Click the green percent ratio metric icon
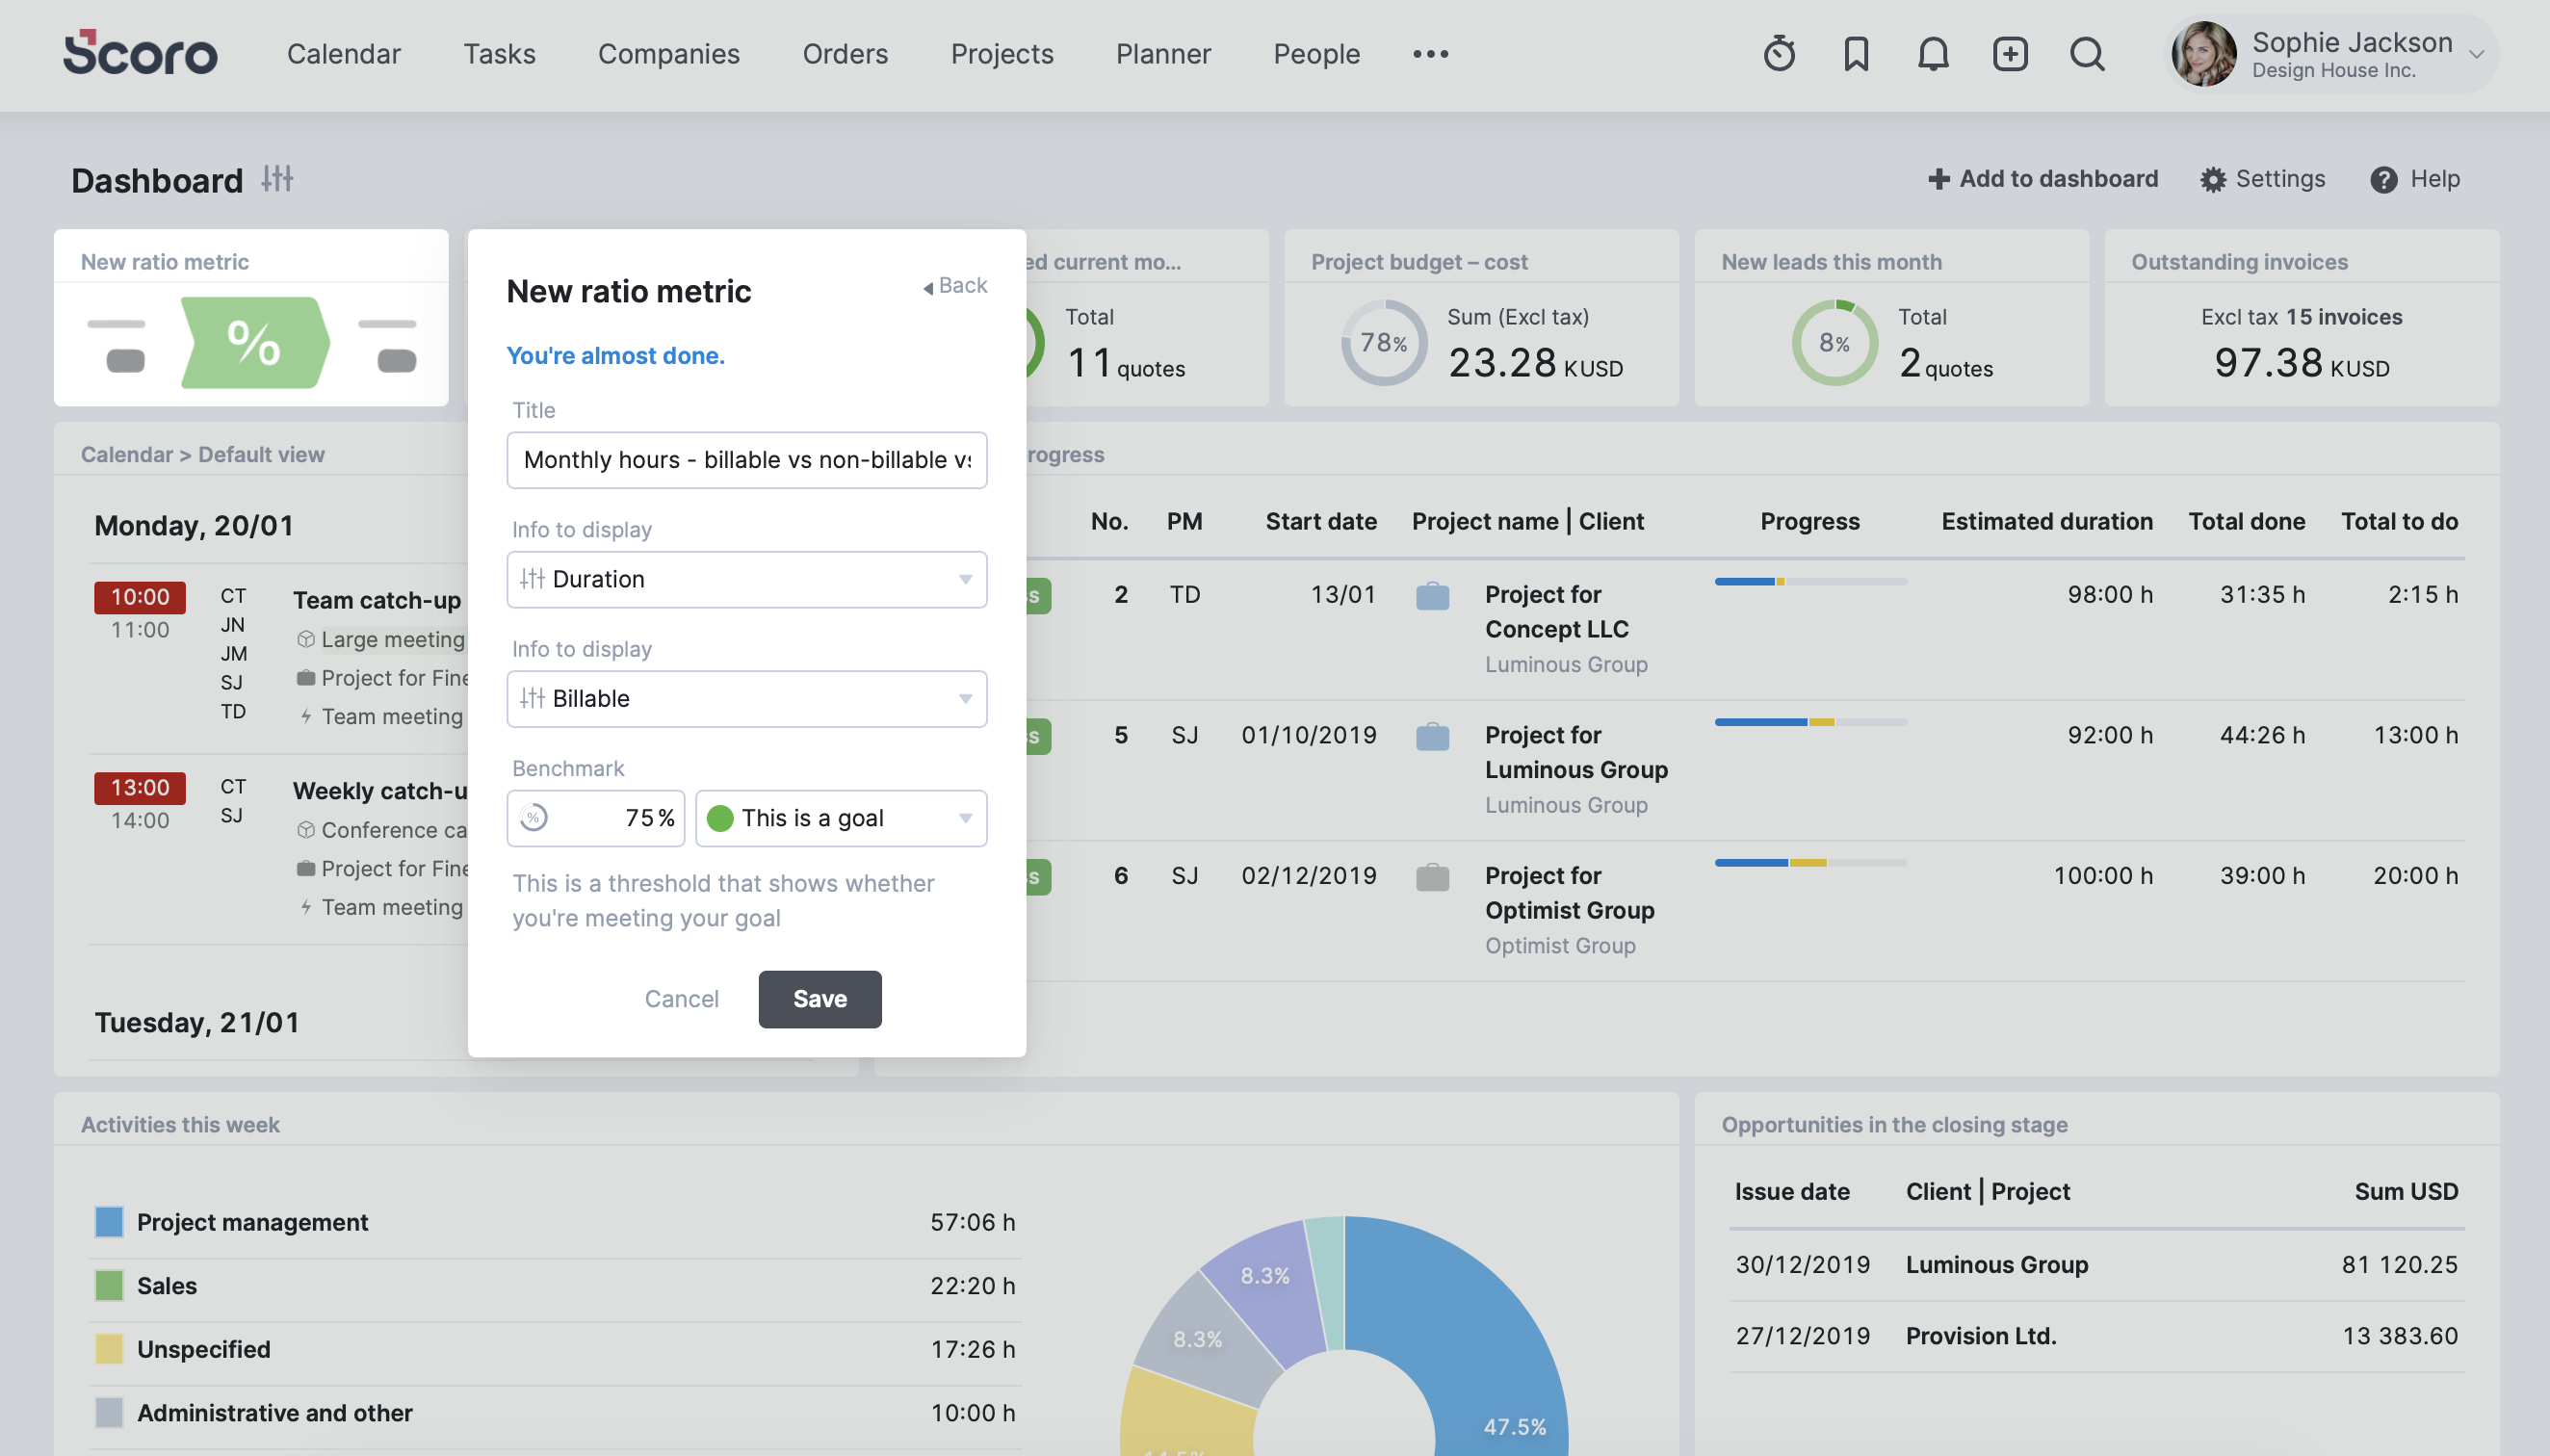Screen dimensions: 2550x1456 point(254,342)
